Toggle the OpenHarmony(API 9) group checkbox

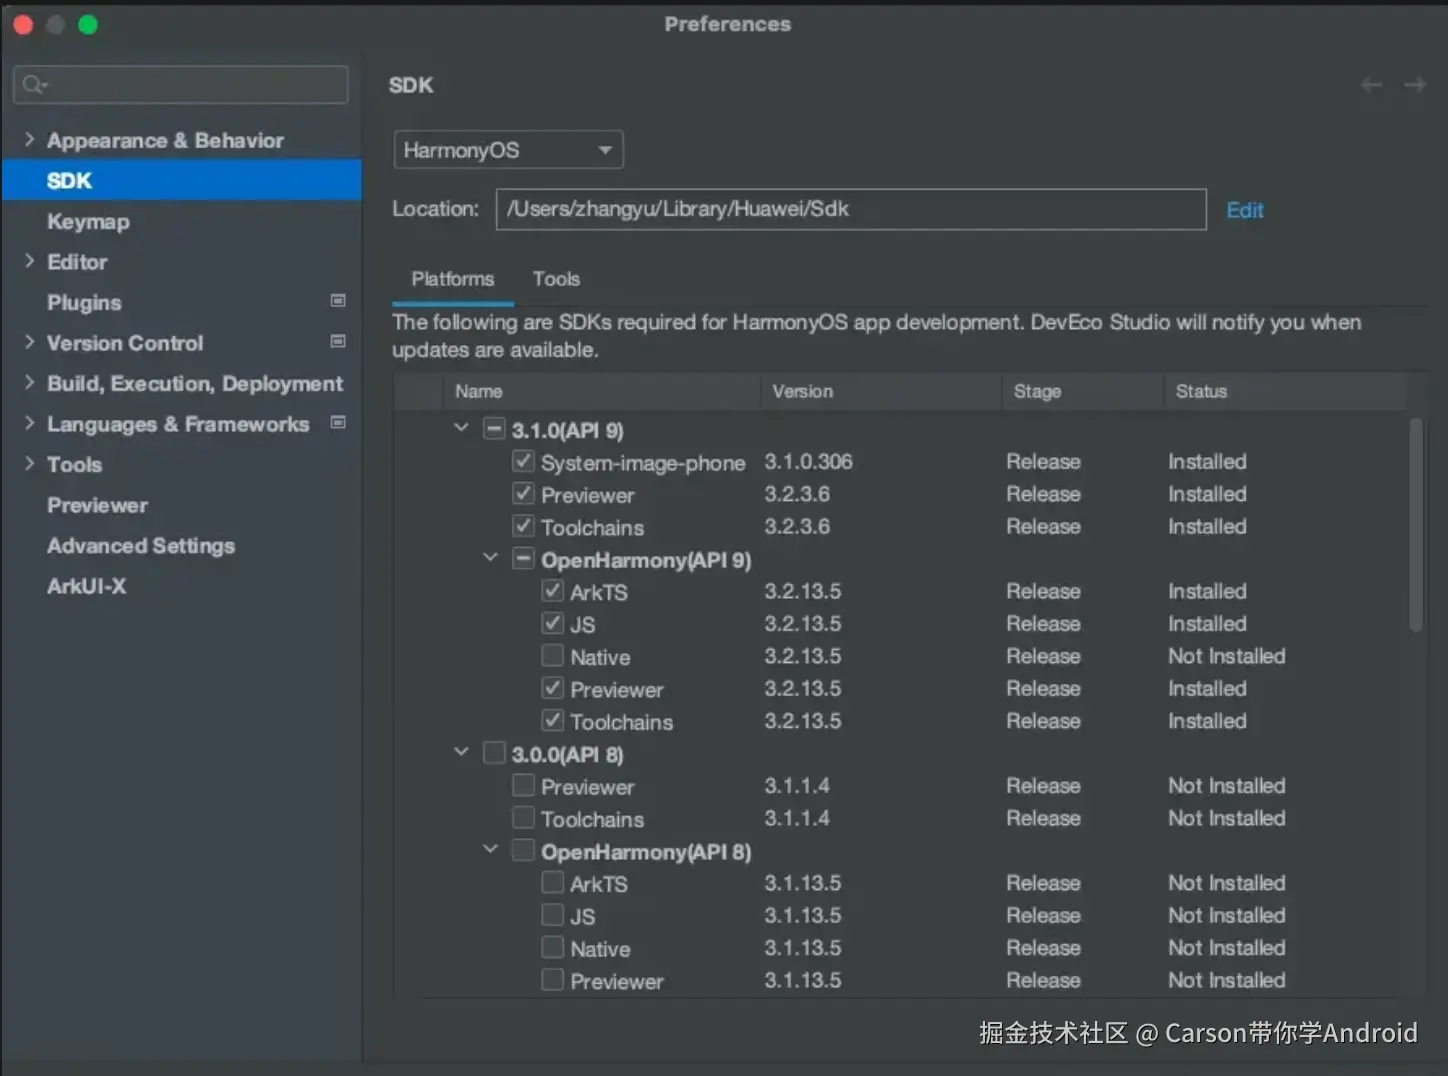(523, 558)
